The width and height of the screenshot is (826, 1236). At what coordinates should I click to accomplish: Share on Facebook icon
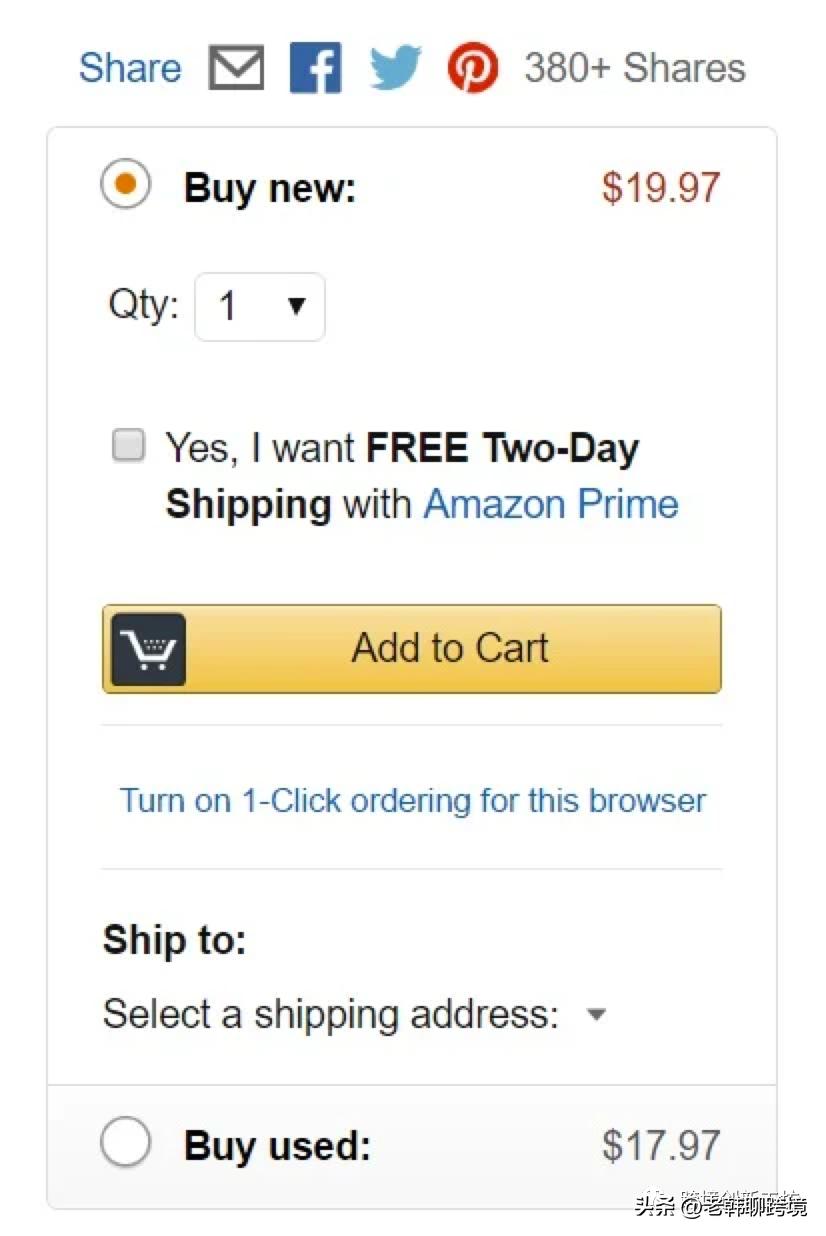tap(315, 68)
